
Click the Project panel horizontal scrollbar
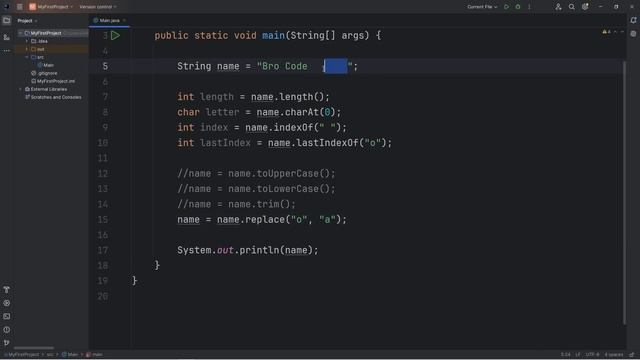tap(34, 348)
